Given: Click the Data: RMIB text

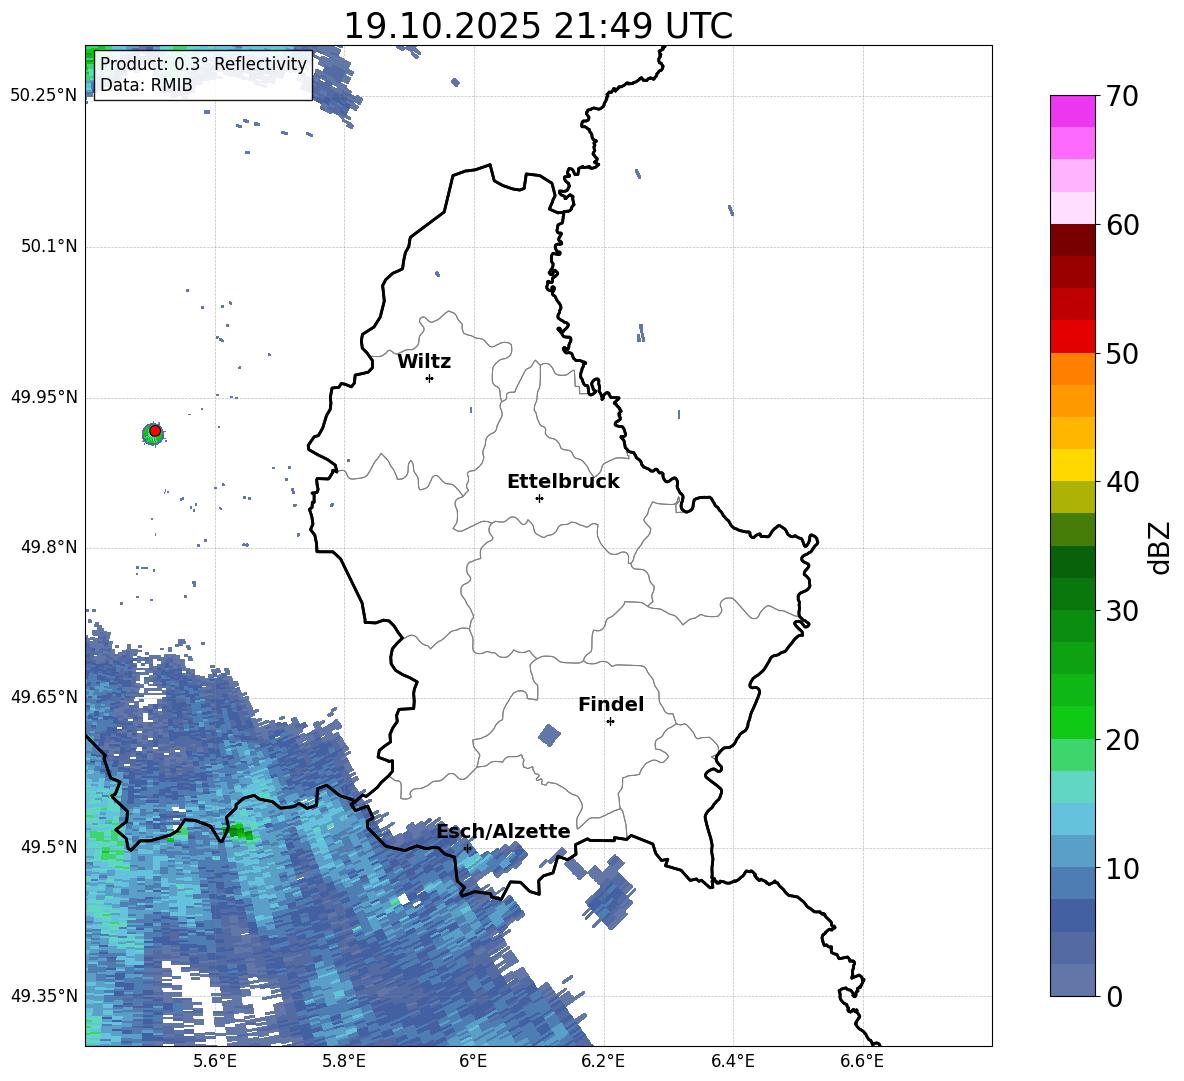Looking at the screenshot, I should pyautogui.click(x=146, y=85).
